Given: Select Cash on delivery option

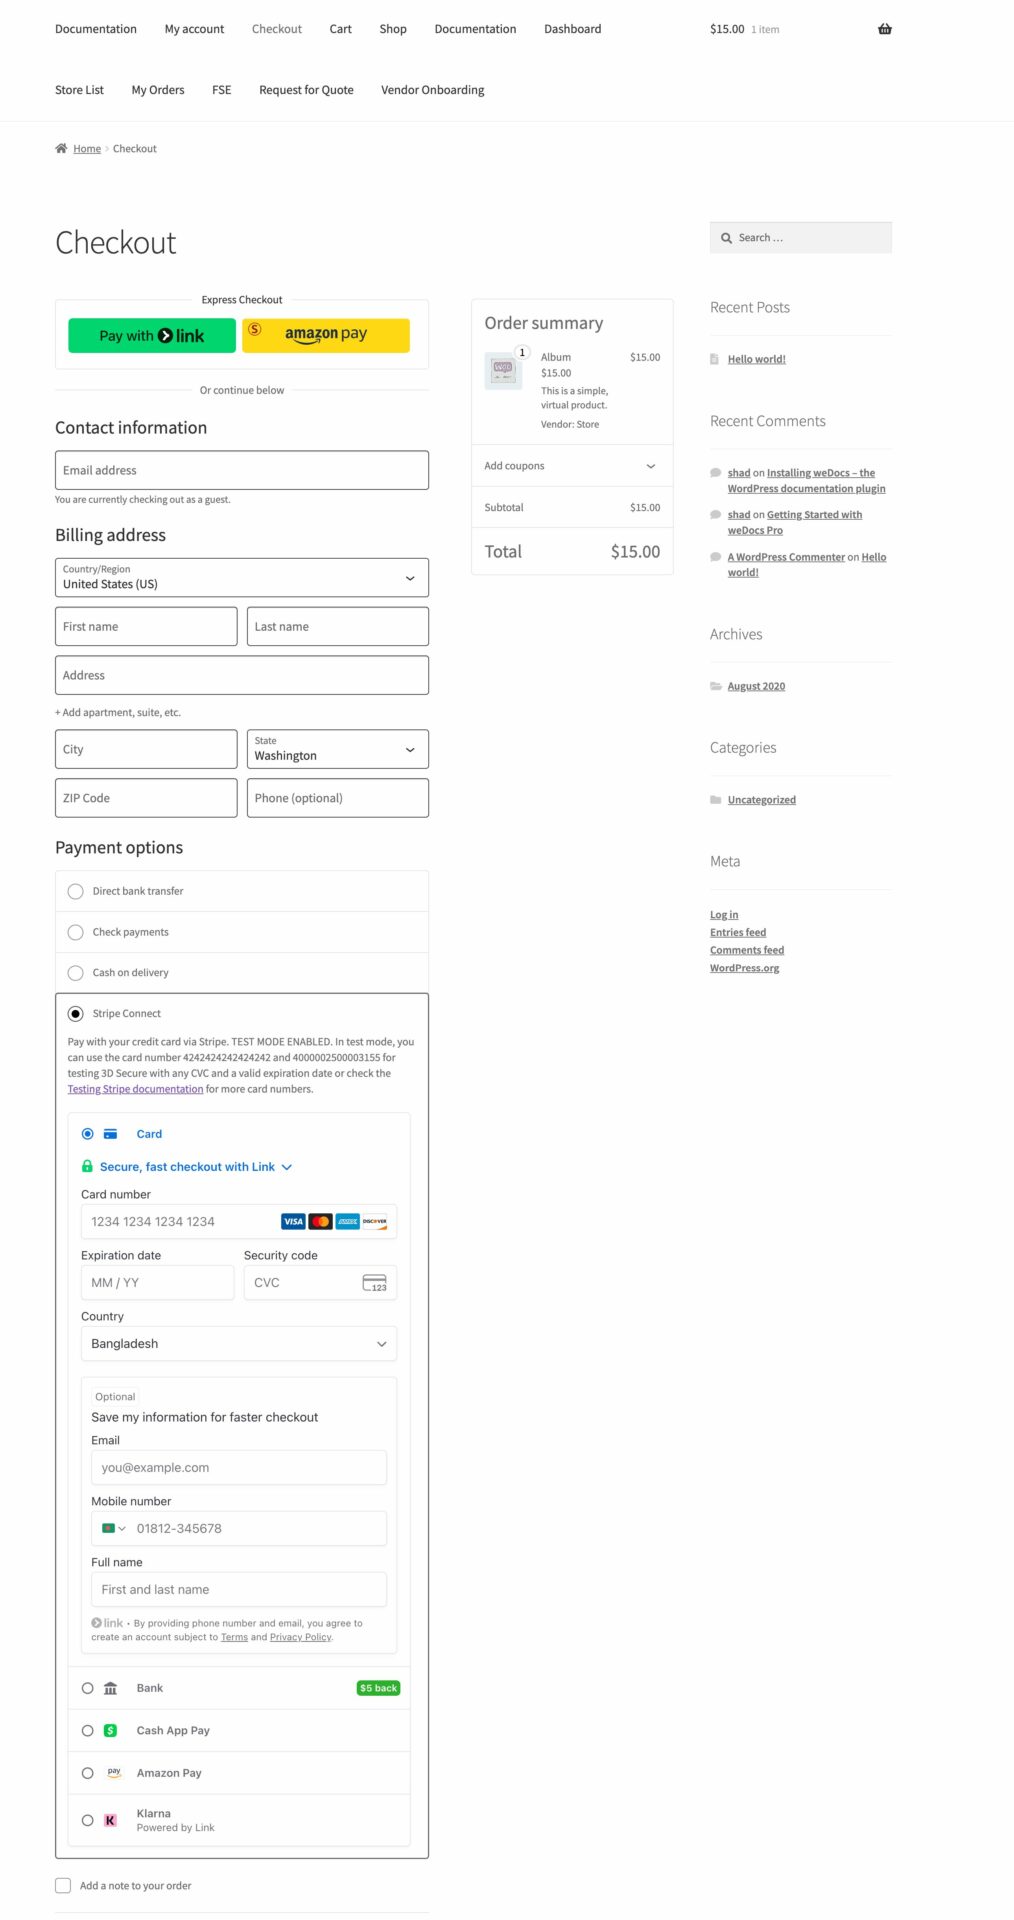Looking at the screenshot, I should [75, 973].
